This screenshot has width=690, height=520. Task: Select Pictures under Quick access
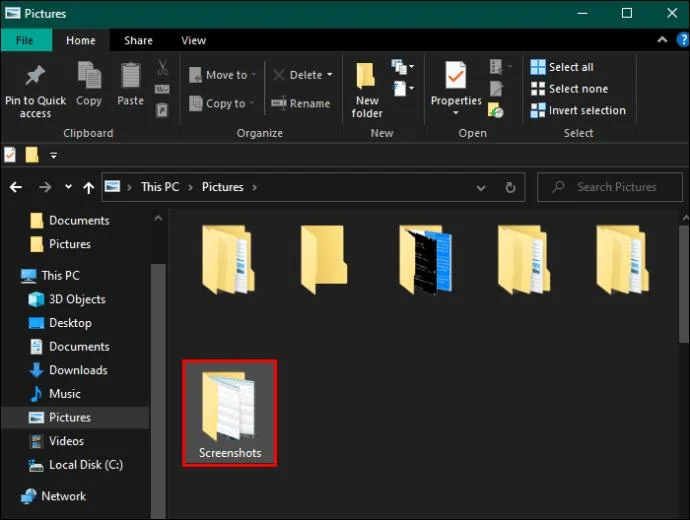[x=60, y=244]
